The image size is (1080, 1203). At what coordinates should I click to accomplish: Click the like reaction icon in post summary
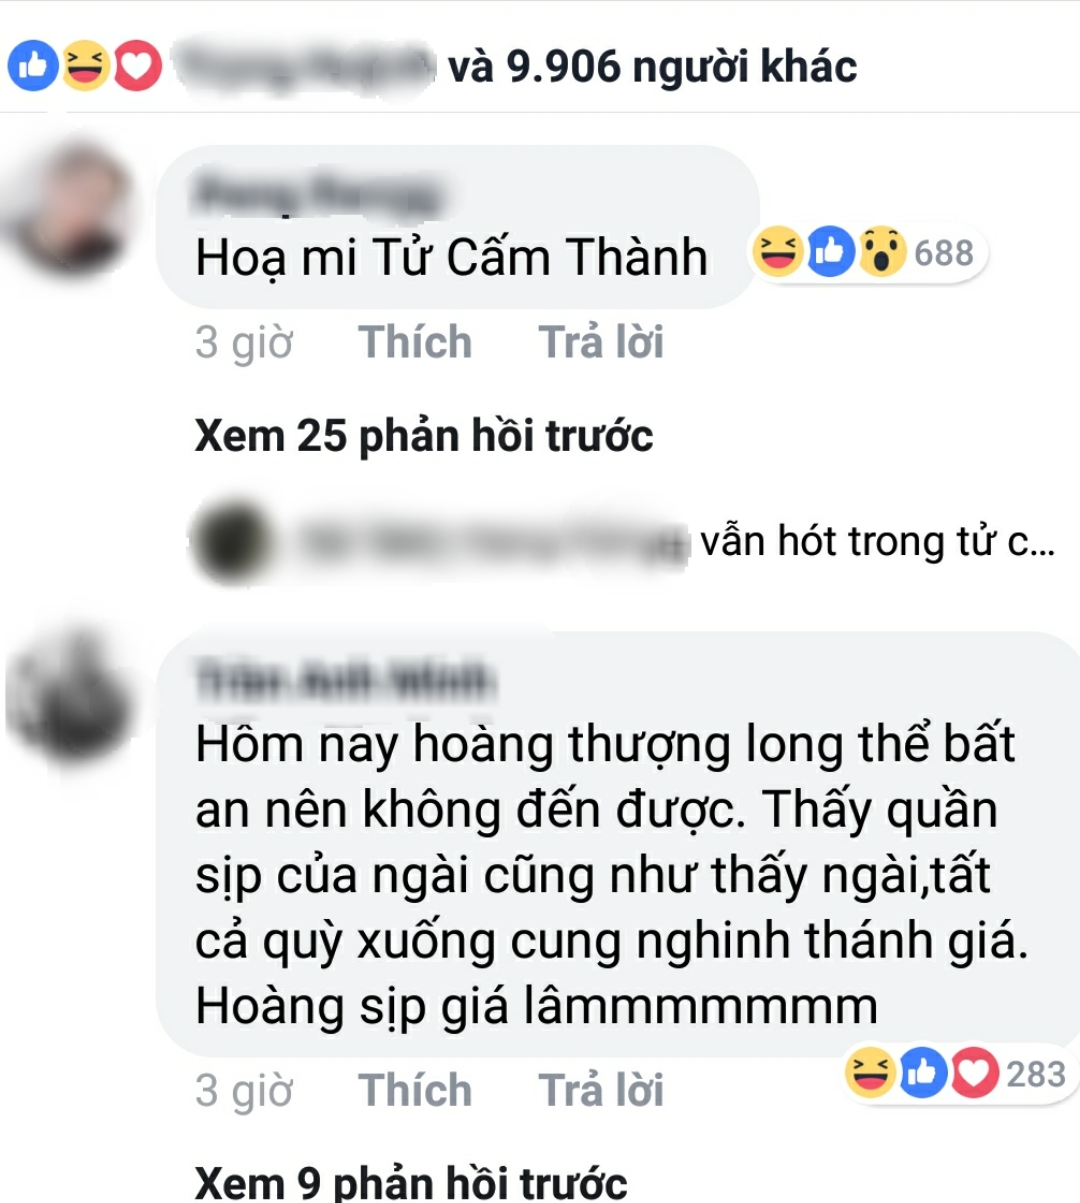[x=33, y=67]
